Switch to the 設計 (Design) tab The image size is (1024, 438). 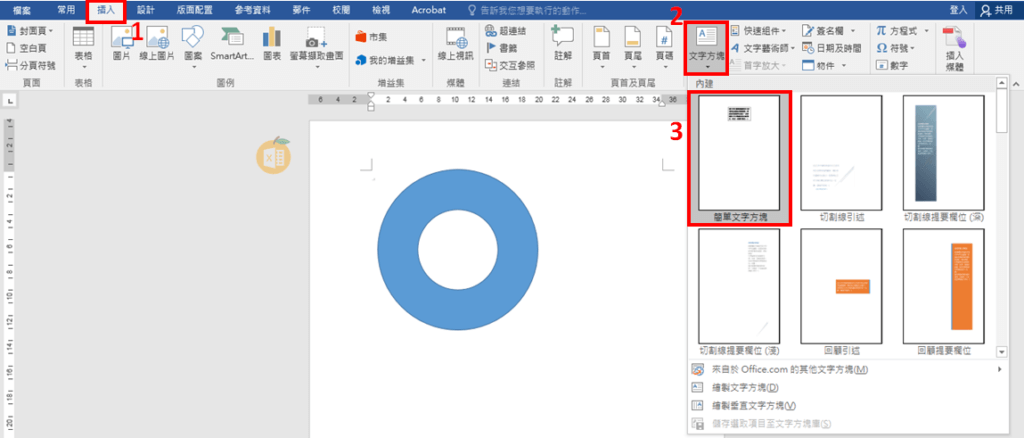coord(146,9)
